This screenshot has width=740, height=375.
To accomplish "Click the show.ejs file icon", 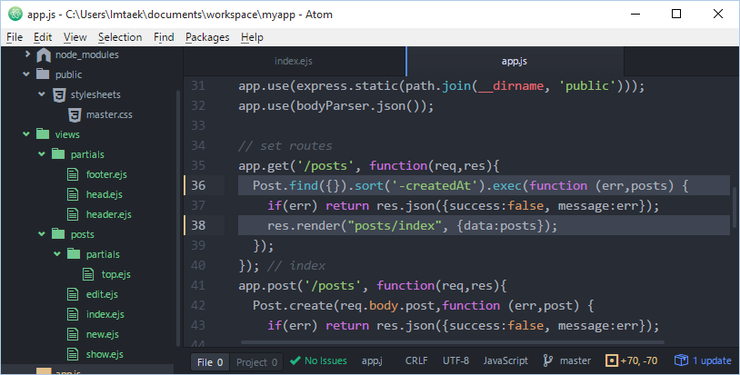I will point(73,354).
